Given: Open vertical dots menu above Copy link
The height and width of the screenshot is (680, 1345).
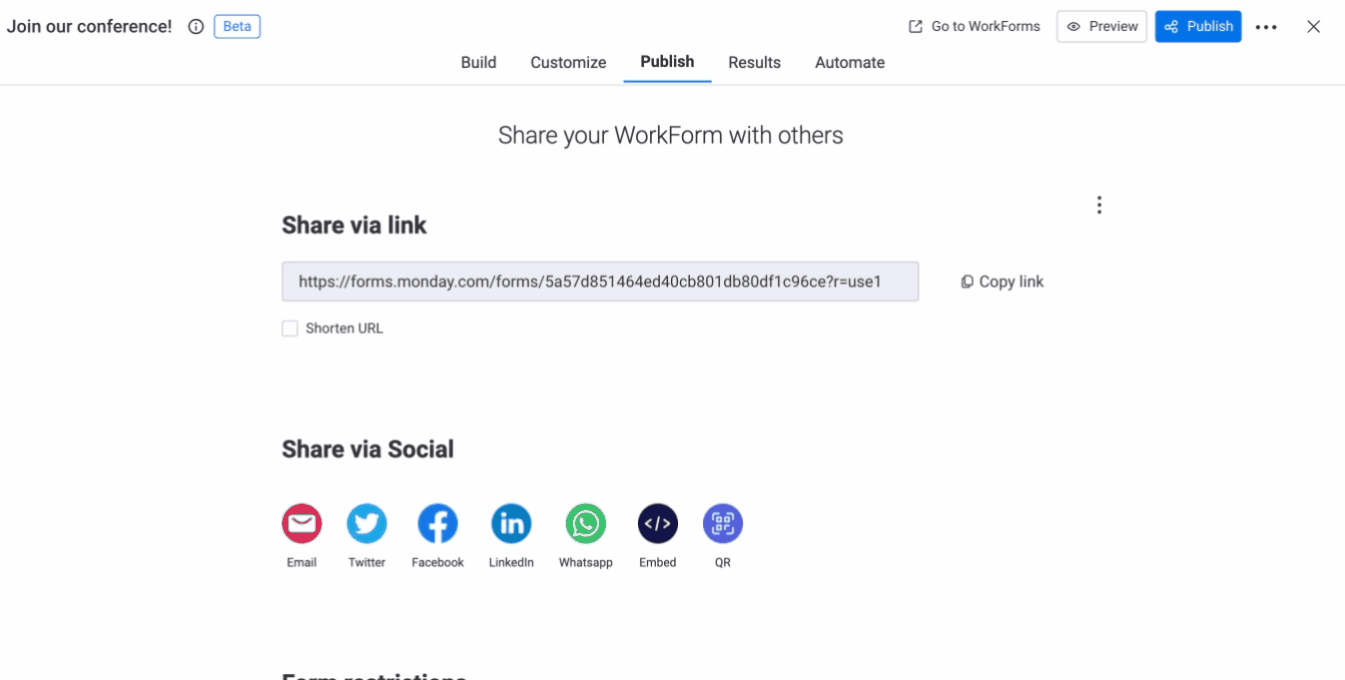Looking at the screenshot, I should (x=1099, y=205).
